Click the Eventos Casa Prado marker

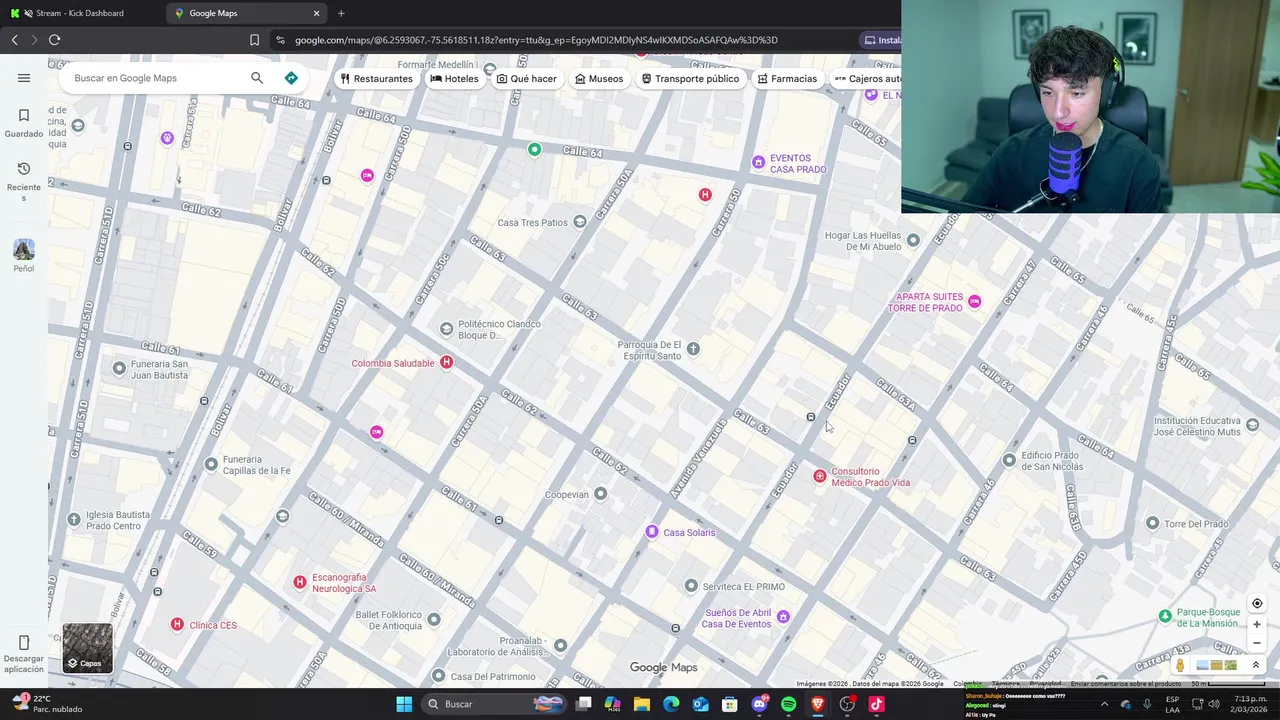point(758,162)
